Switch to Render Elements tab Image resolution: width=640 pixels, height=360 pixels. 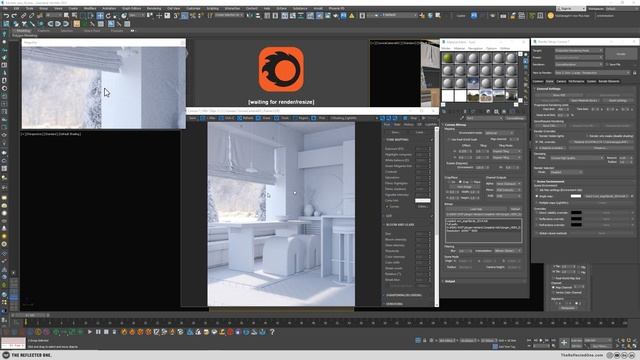point(609,81)
